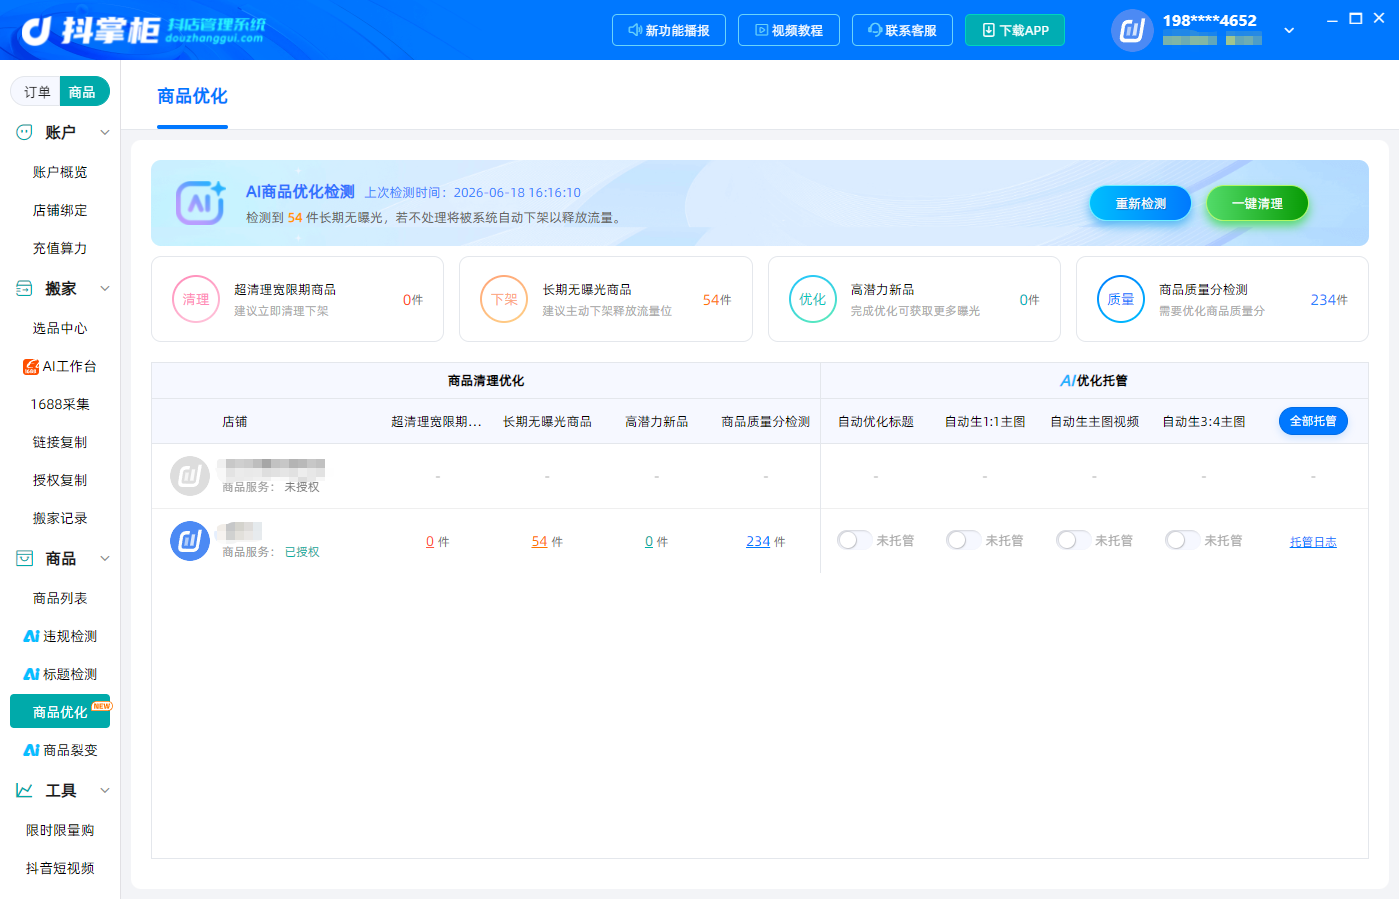
Task: Toggle 自动生主图视频 switch
Action: pos(1073,540)
